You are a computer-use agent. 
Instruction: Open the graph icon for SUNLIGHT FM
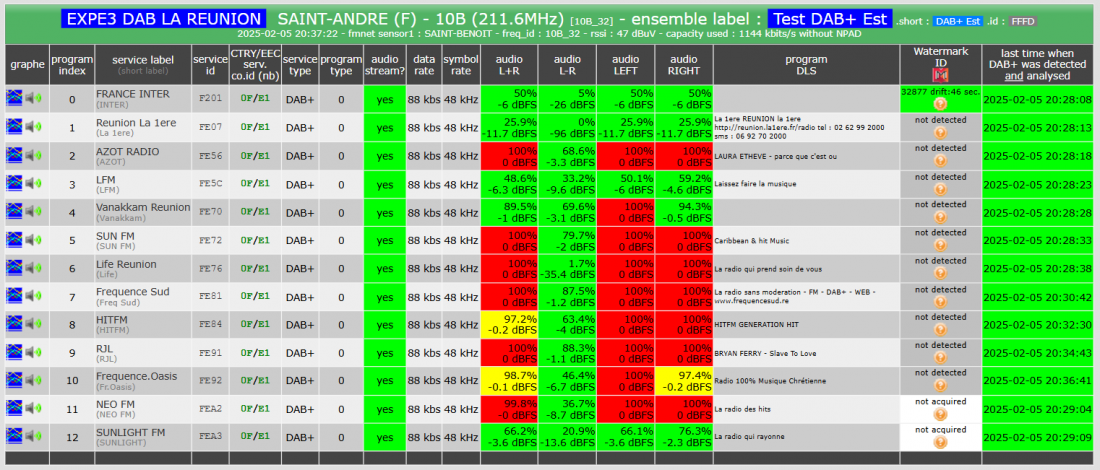[14, 437]
